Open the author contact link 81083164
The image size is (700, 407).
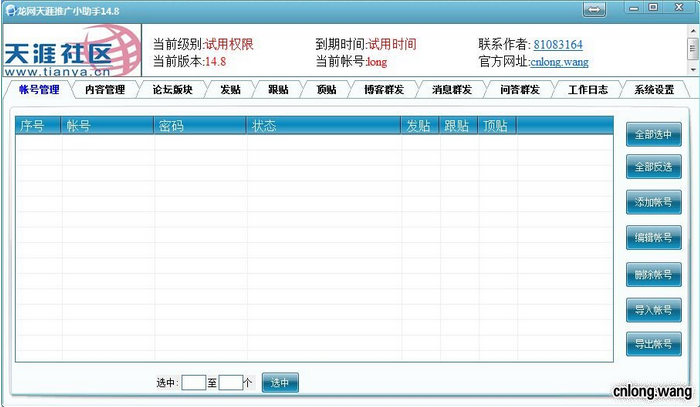tap(558, 45)
